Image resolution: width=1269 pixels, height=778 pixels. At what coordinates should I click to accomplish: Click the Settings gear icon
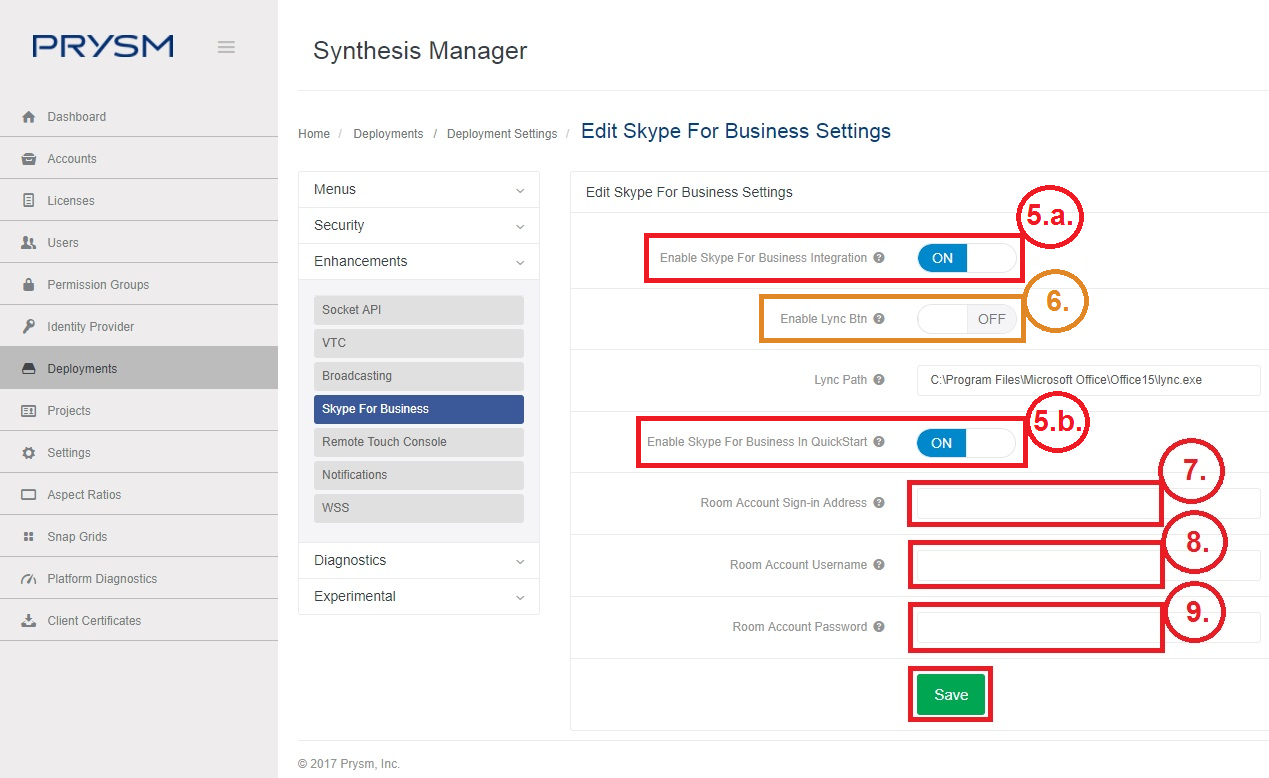pyautogui.click(x=28, y=453)
